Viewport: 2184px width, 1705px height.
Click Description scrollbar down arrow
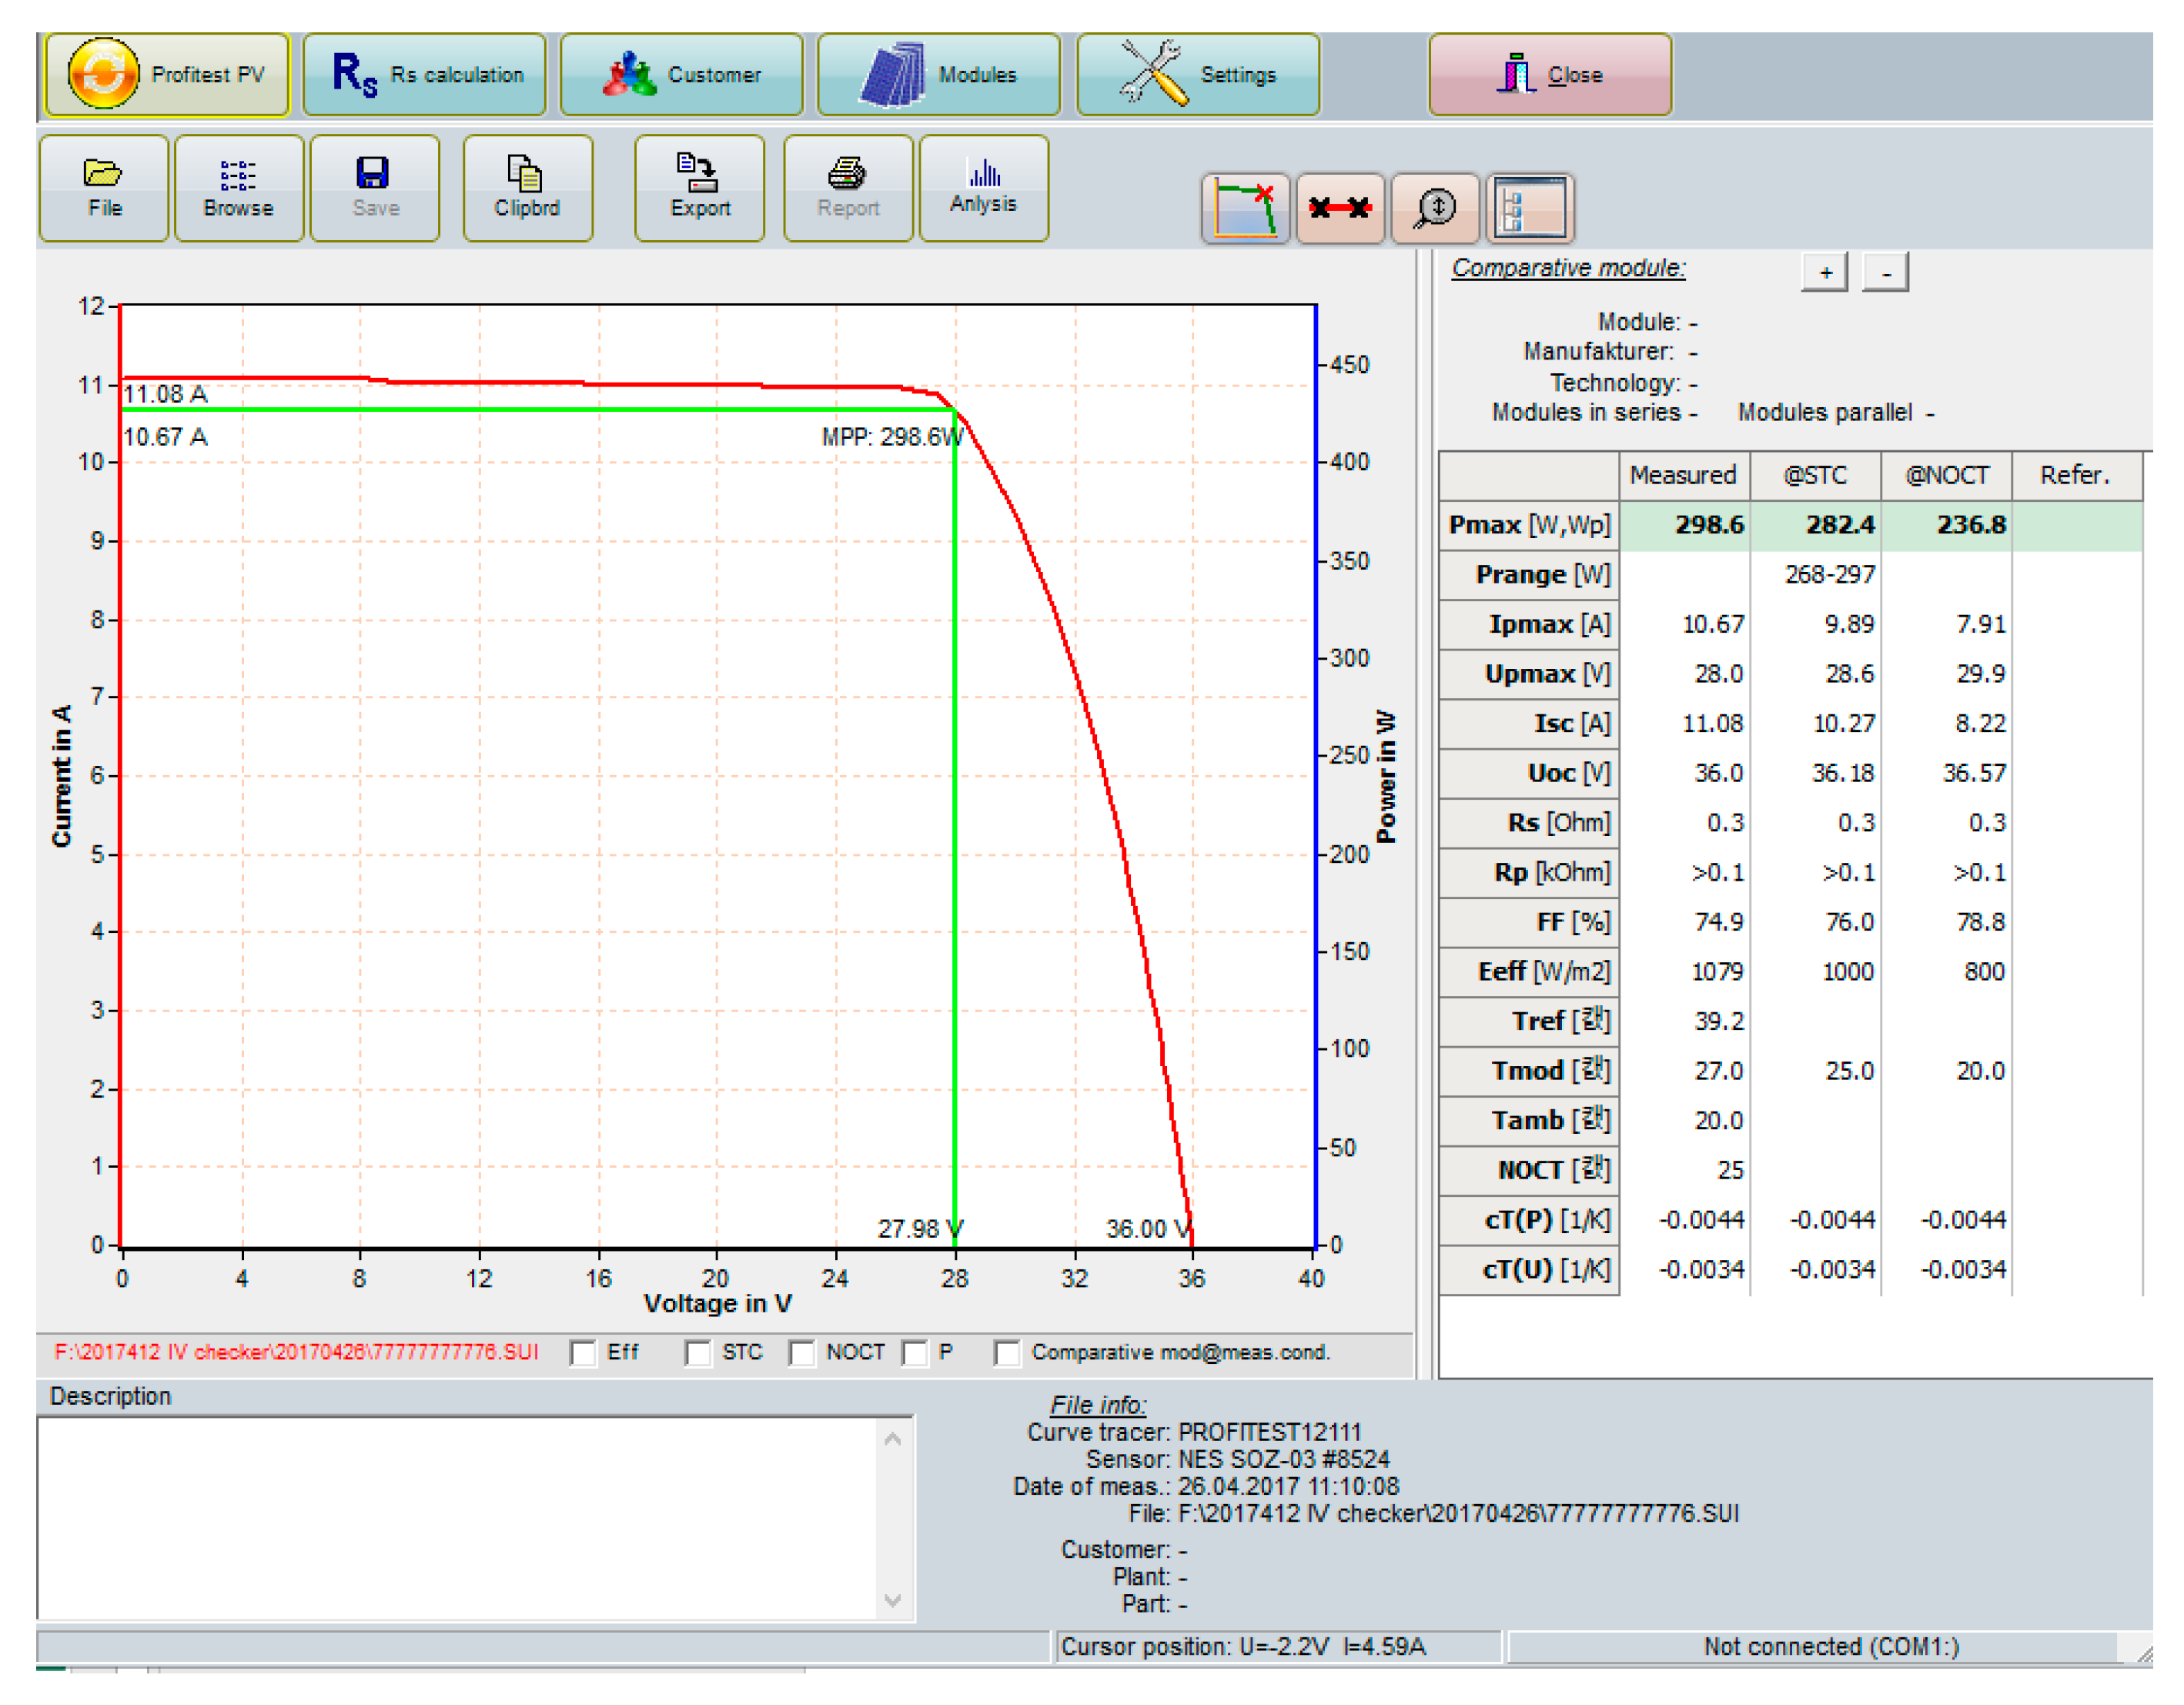(893, 1600)
